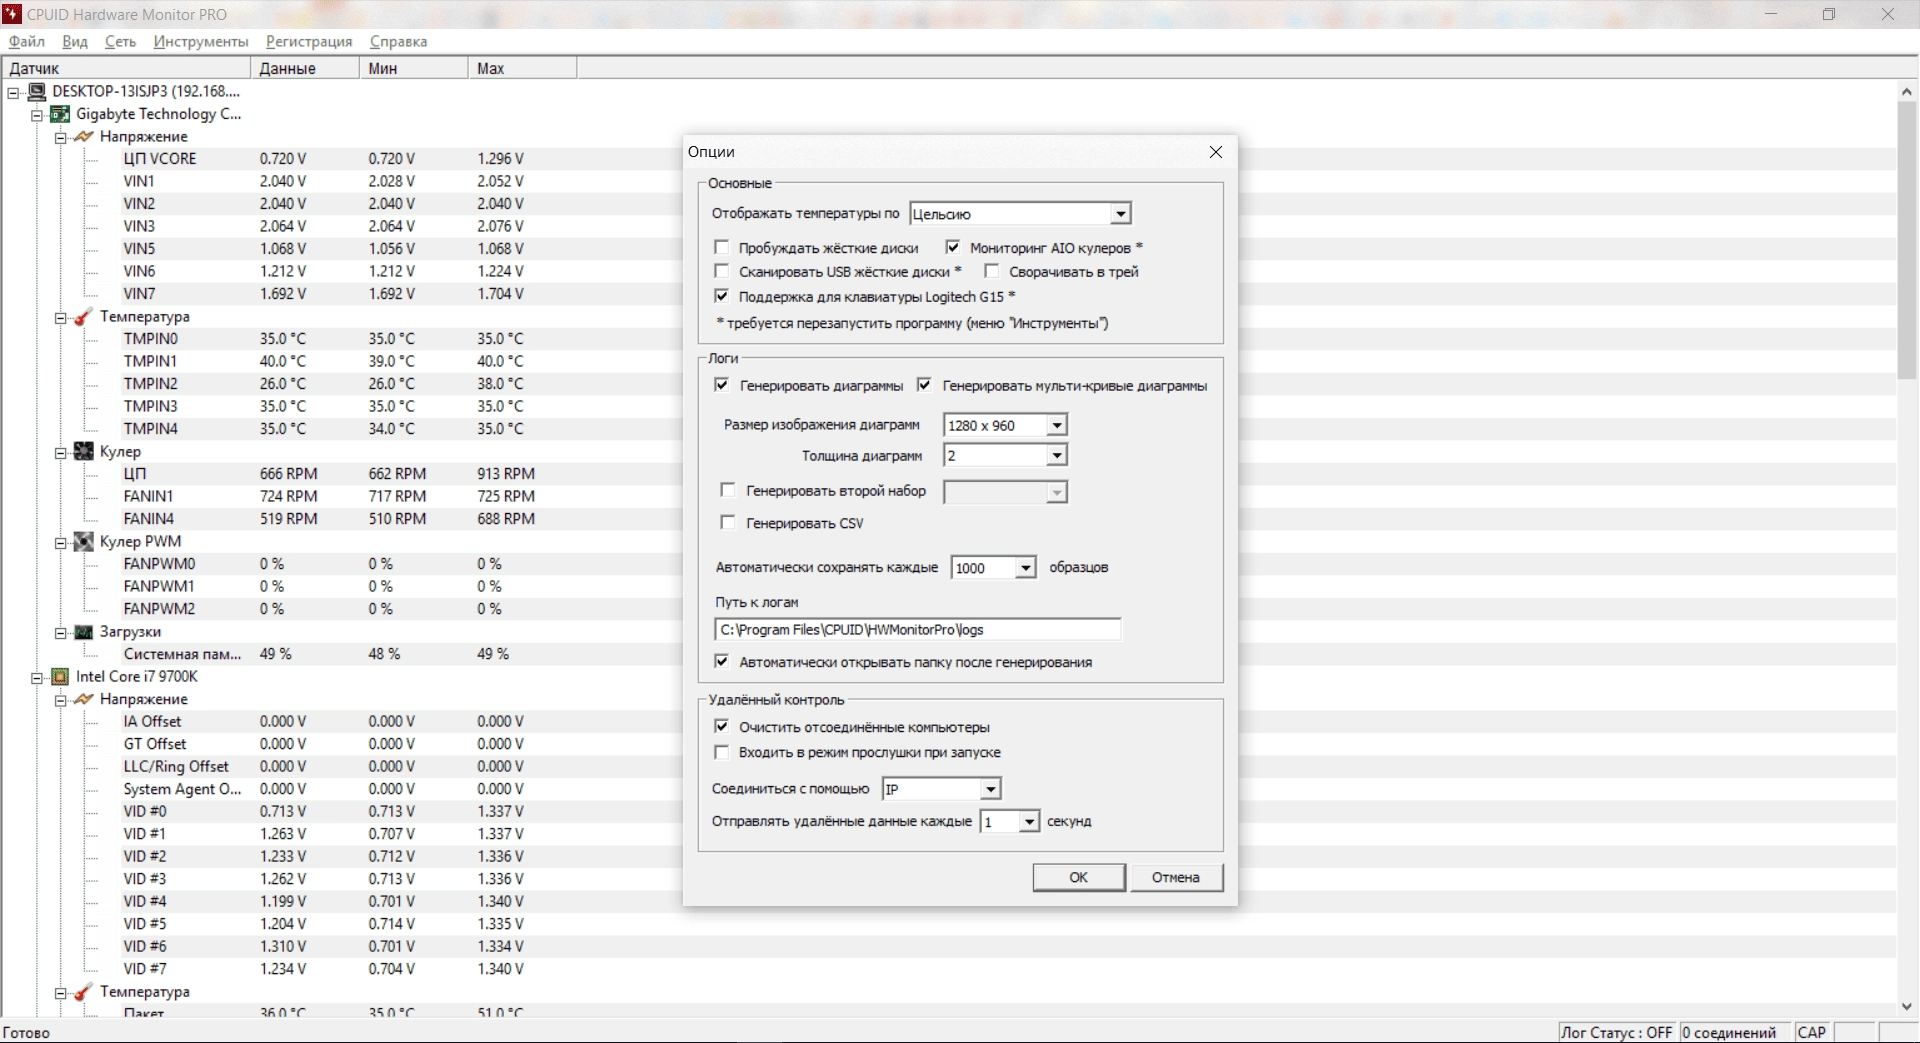
Task: Open the Регистрация menu
Action: coord(309,41)
